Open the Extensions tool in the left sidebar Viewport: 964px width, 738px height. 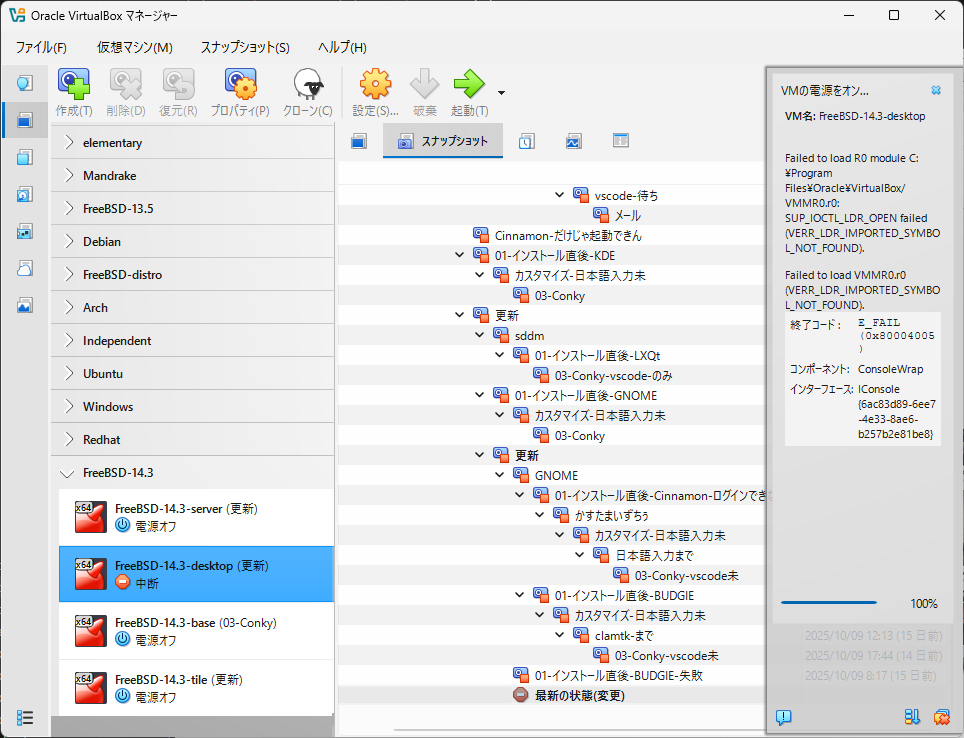tap(25, 157)
